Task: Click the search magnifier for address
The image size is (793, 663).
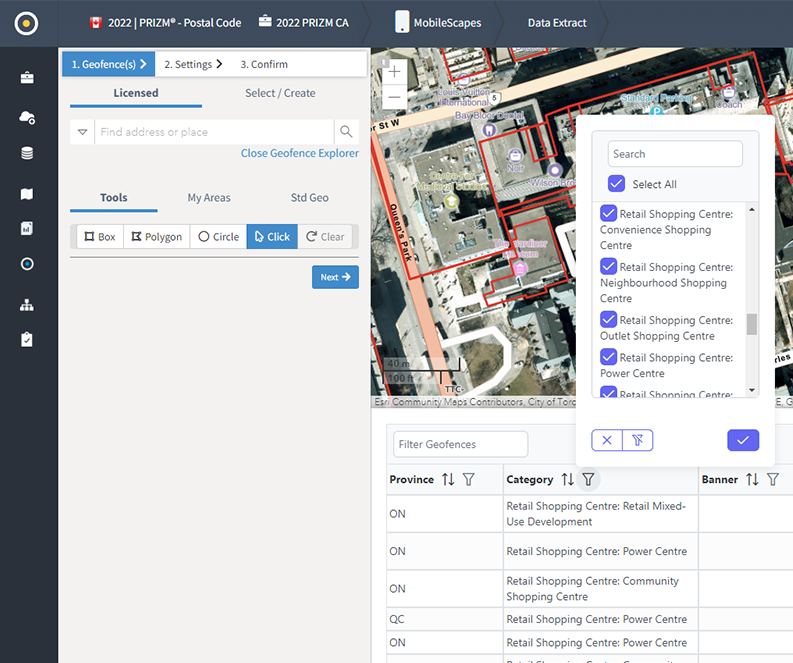Action: [x=346, y=132]
